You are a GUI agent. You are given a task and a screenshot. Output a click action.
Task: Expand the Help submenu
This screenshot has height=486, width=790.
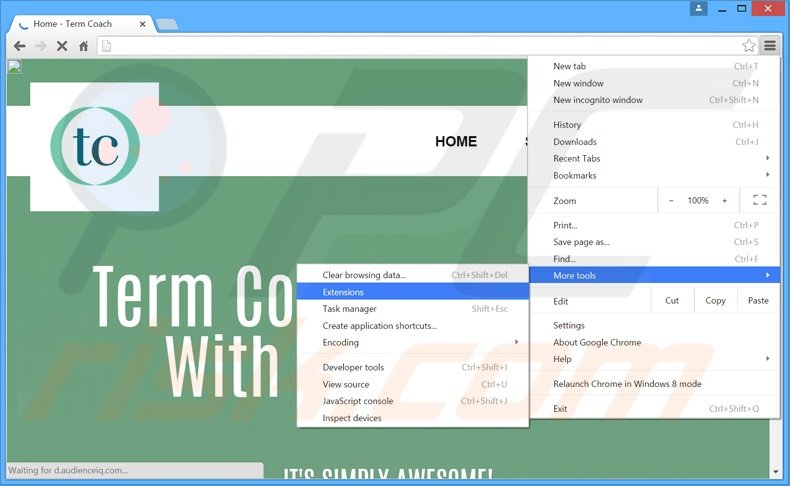(654, 359)
